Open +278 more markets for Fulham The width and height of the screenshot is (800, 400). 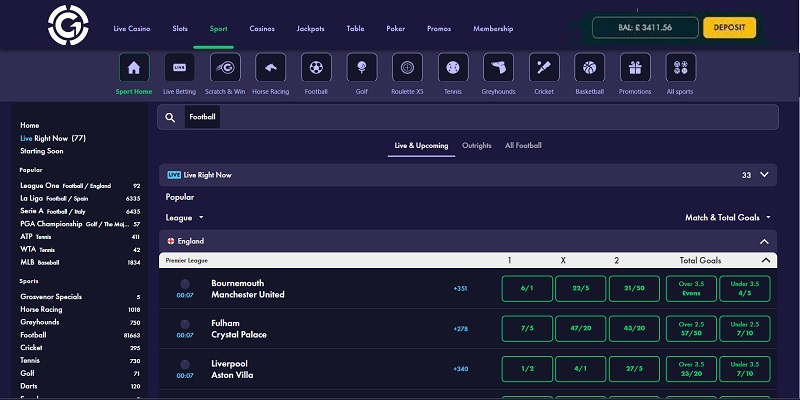[460, 329]
